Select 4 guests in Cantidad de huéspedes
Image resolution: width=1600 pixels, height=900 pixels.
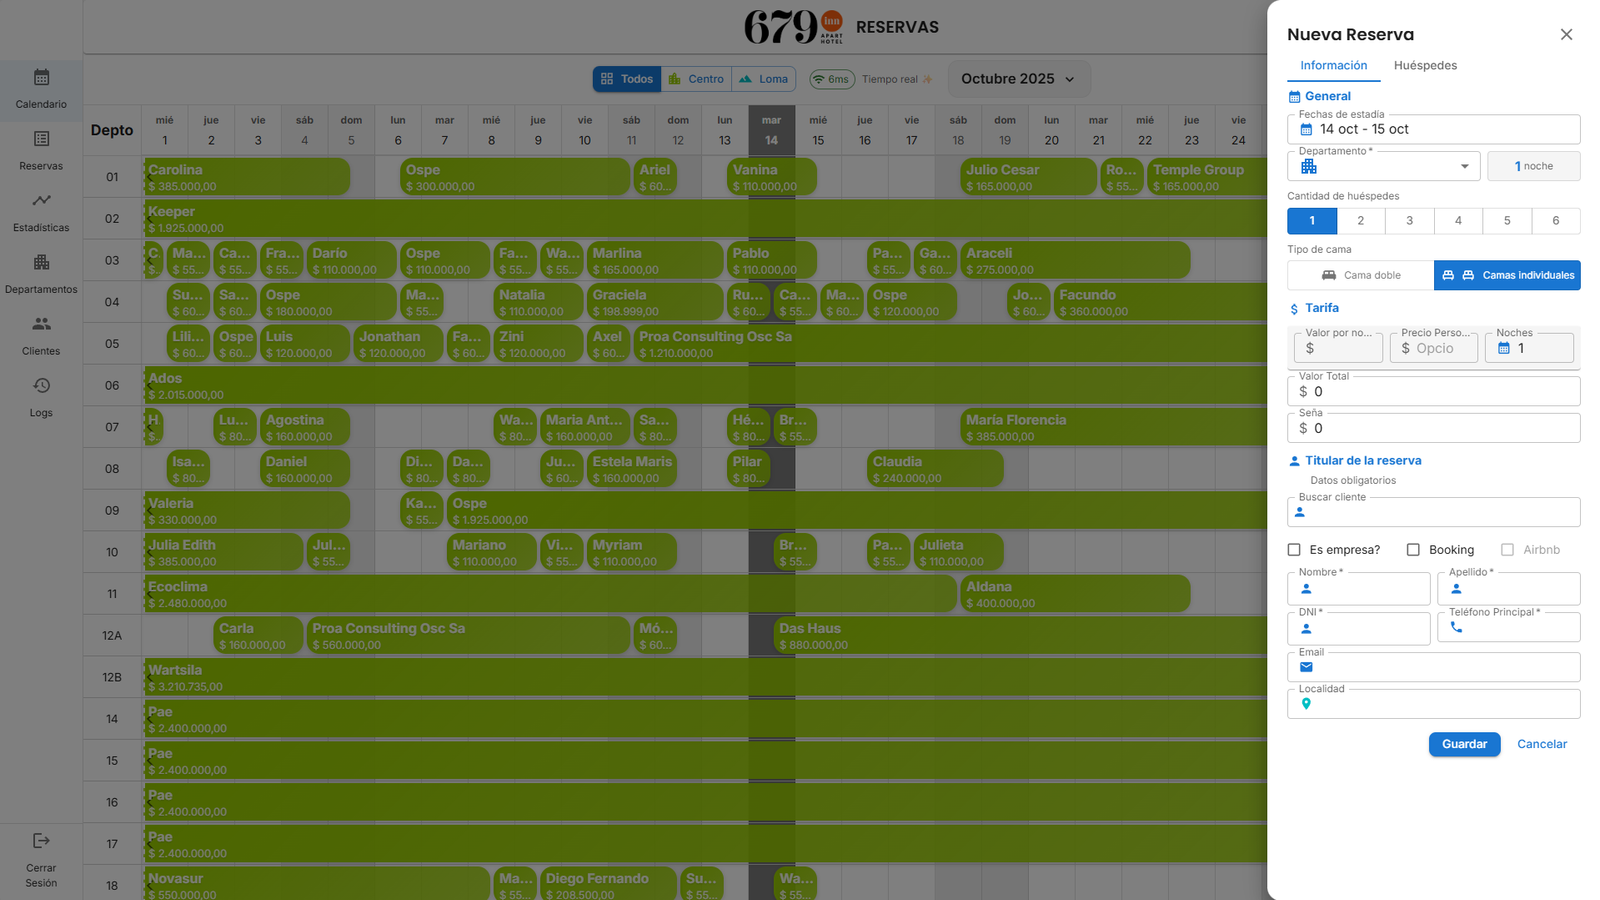click(1458, 221)
